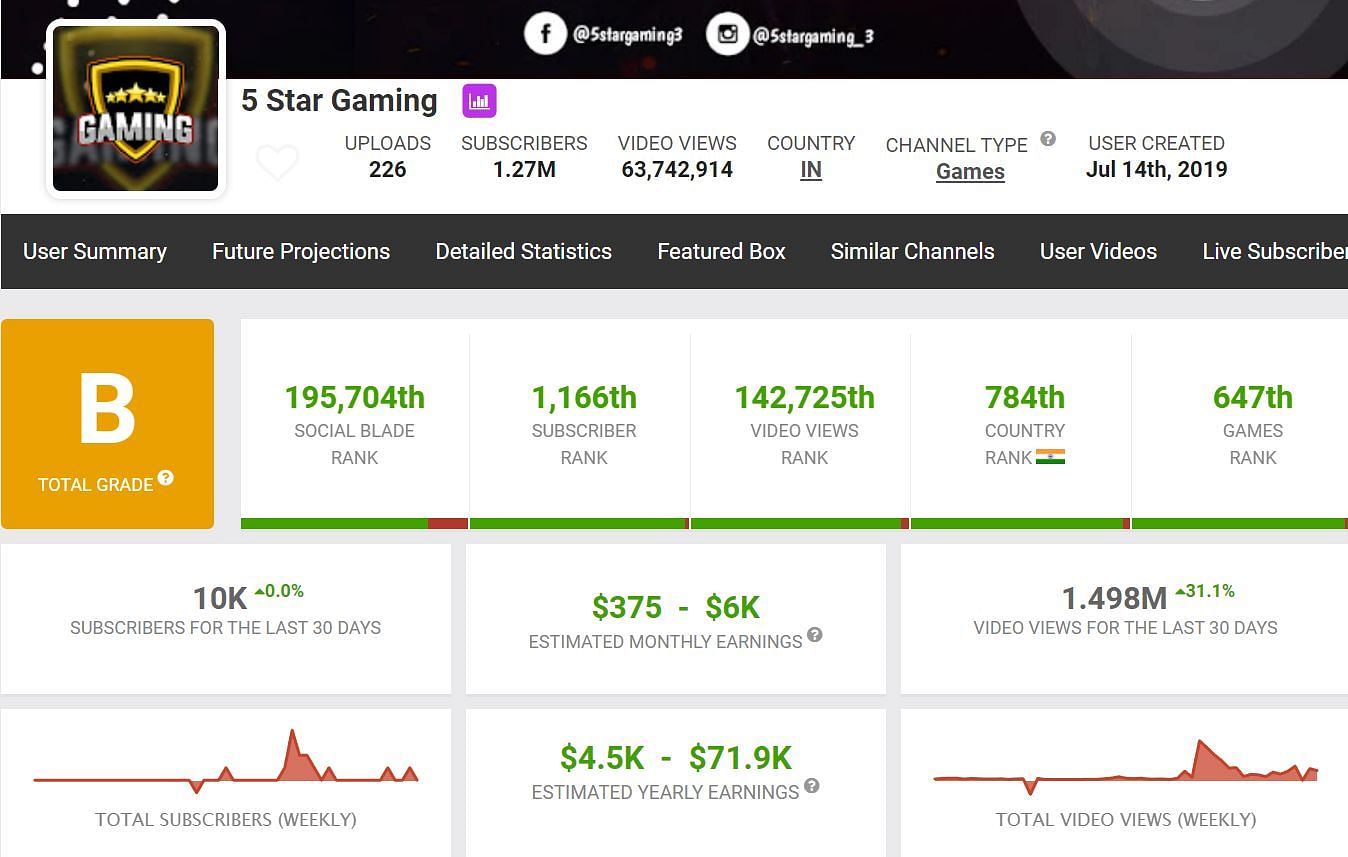Click the Instagram icon in banner
Screen dimensions: 1348x857
tap(727, 35)
